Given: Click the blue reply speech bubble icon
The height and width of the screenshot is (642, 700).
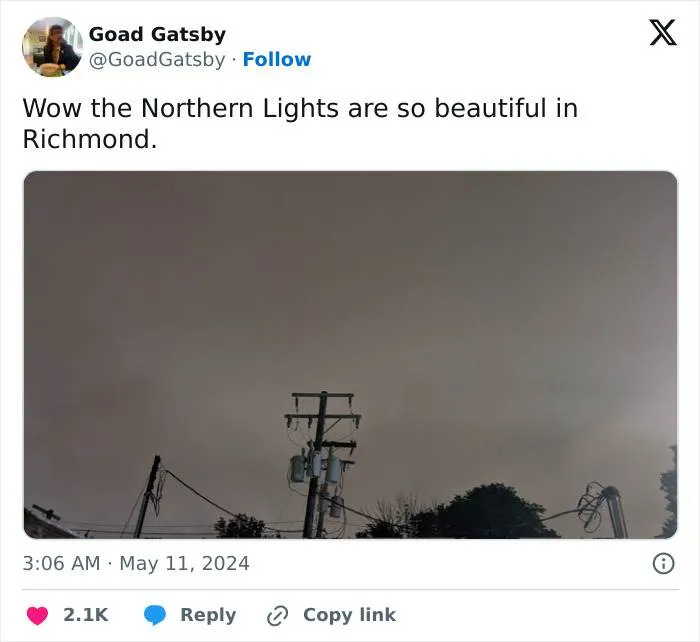Looking at the screenshot, I should click(154, 615).
